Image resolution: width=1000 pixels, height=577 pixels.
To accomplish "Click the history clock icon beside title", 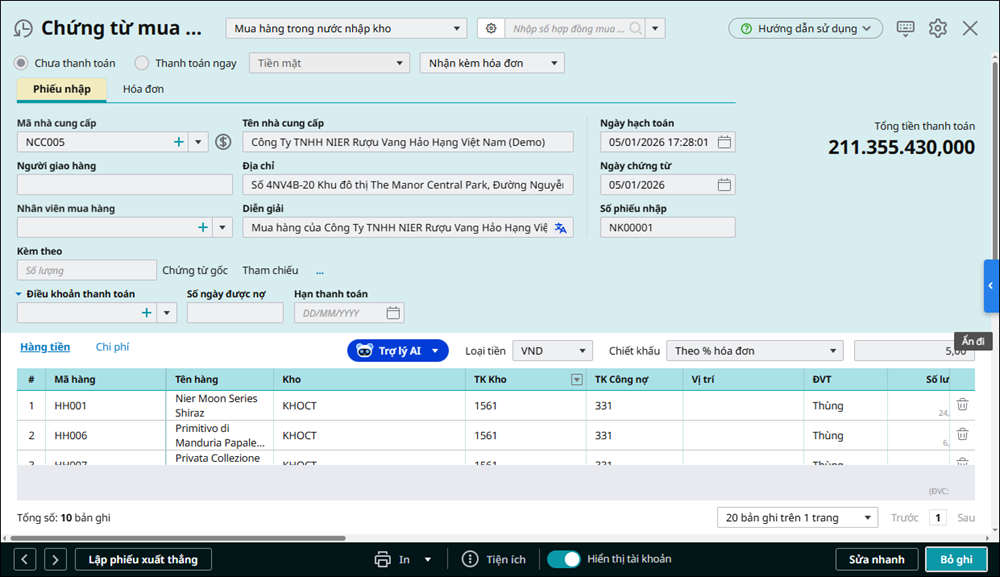I will pyautogui.click(x=23, y=29).
